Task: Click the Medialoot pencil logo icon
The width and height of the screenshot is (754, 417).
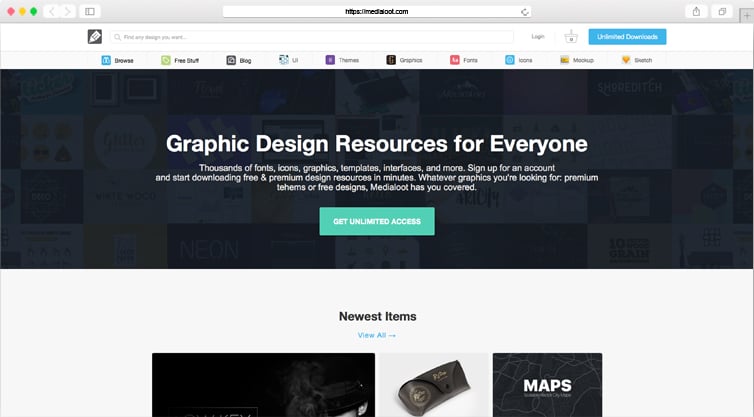Action: click(x=94, y=37)
